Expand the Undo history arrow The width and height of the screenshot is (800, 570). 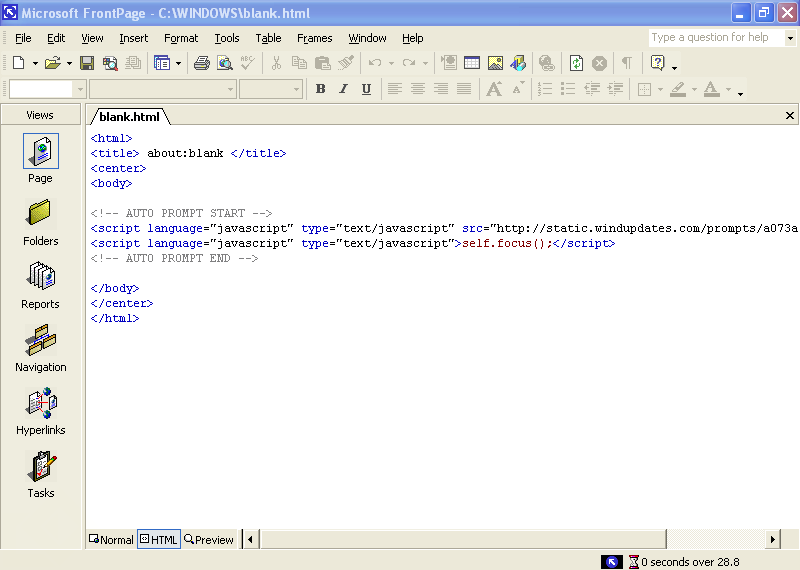391,64
